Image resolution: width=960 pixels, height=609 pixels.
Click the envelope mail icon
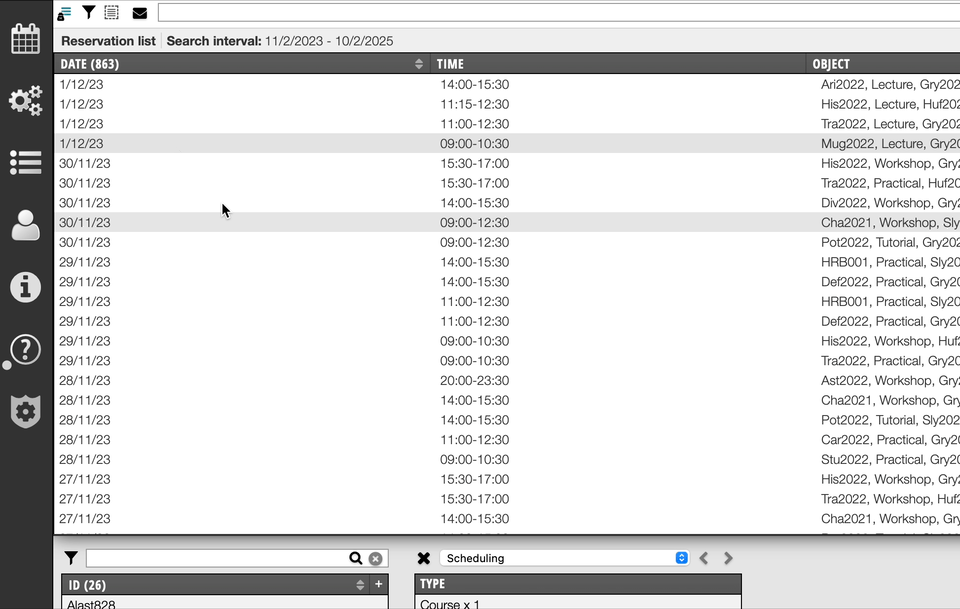click(x=140, y=13)
